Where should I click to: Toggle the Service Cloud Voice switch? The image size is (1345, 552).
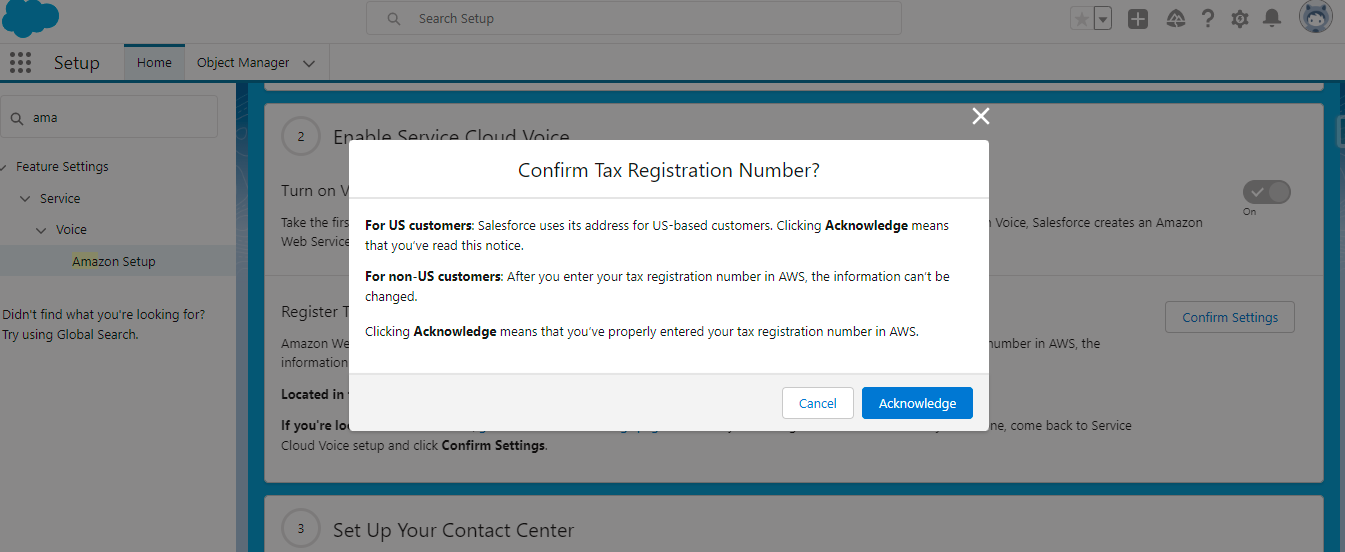pyautogui.click(x=1266, y=192)
